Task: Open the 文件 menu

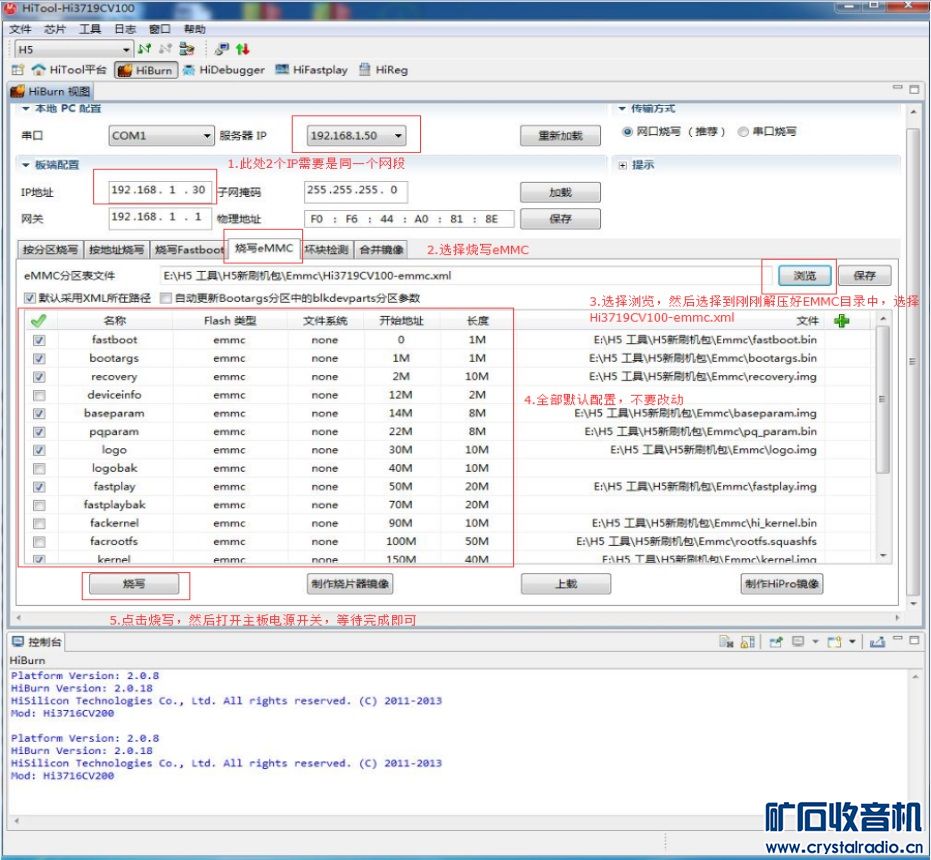Action: pyautogui.click(x=20, y=29)
